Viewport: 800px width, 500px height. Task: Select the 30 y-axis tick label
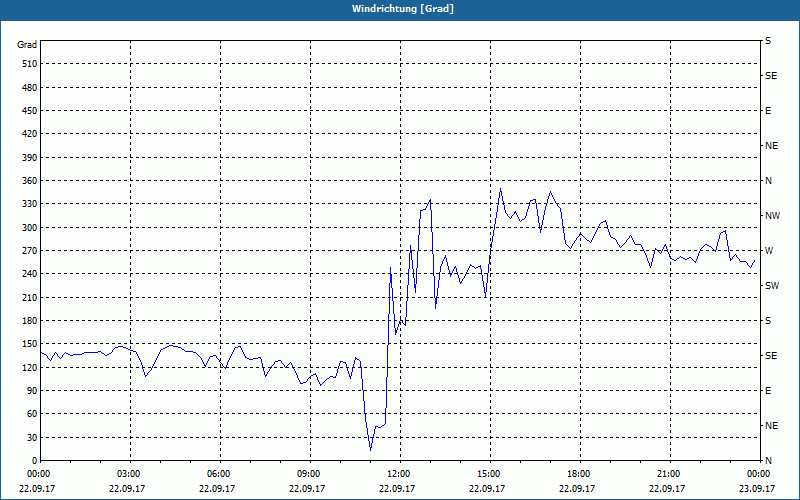32,437
